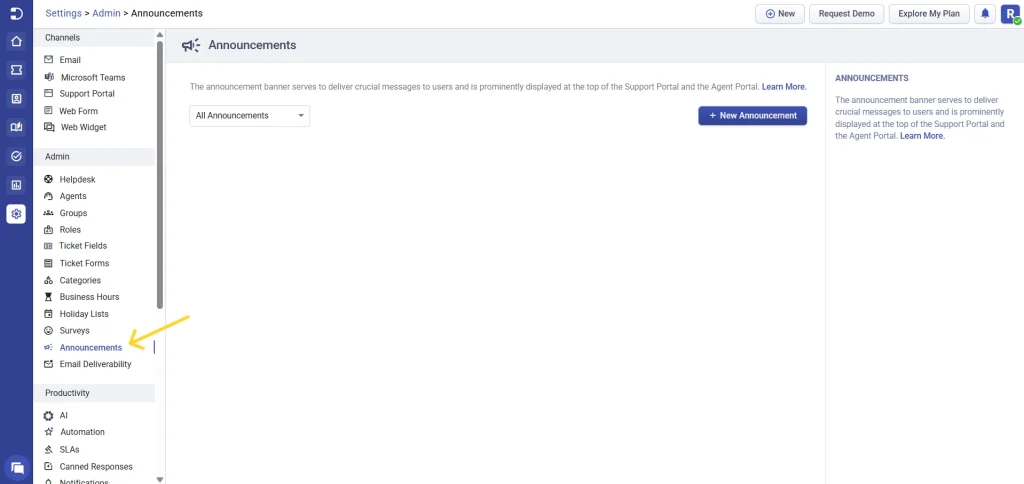Open the Home icon in left rail

click(x=16, y=42)
